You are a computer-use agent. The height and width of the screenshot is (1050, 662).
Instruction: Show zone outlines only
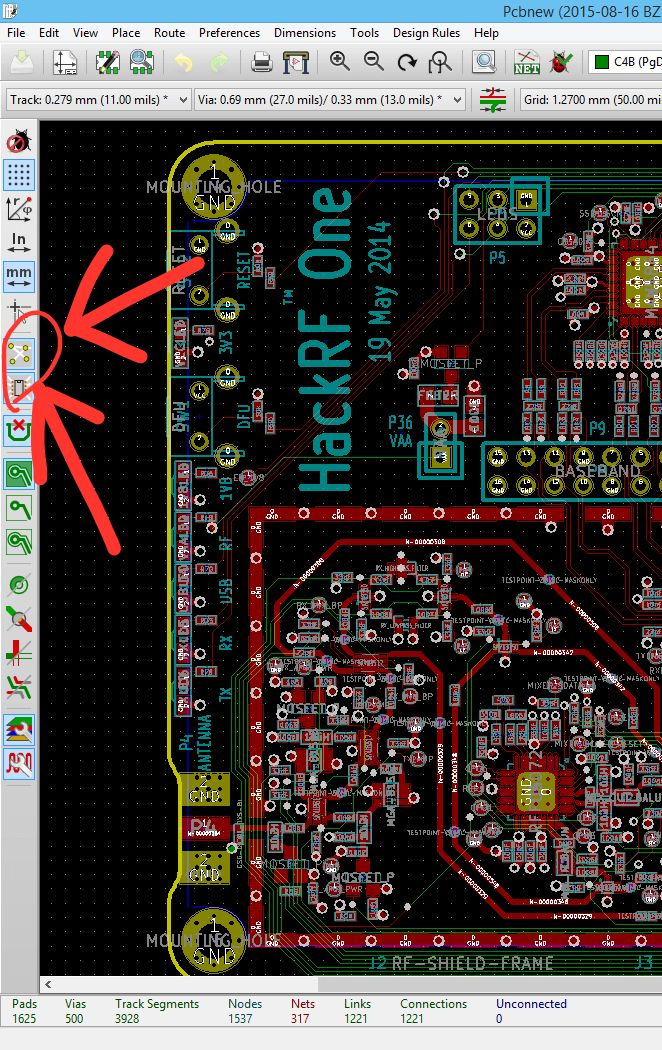coord(19,542)
